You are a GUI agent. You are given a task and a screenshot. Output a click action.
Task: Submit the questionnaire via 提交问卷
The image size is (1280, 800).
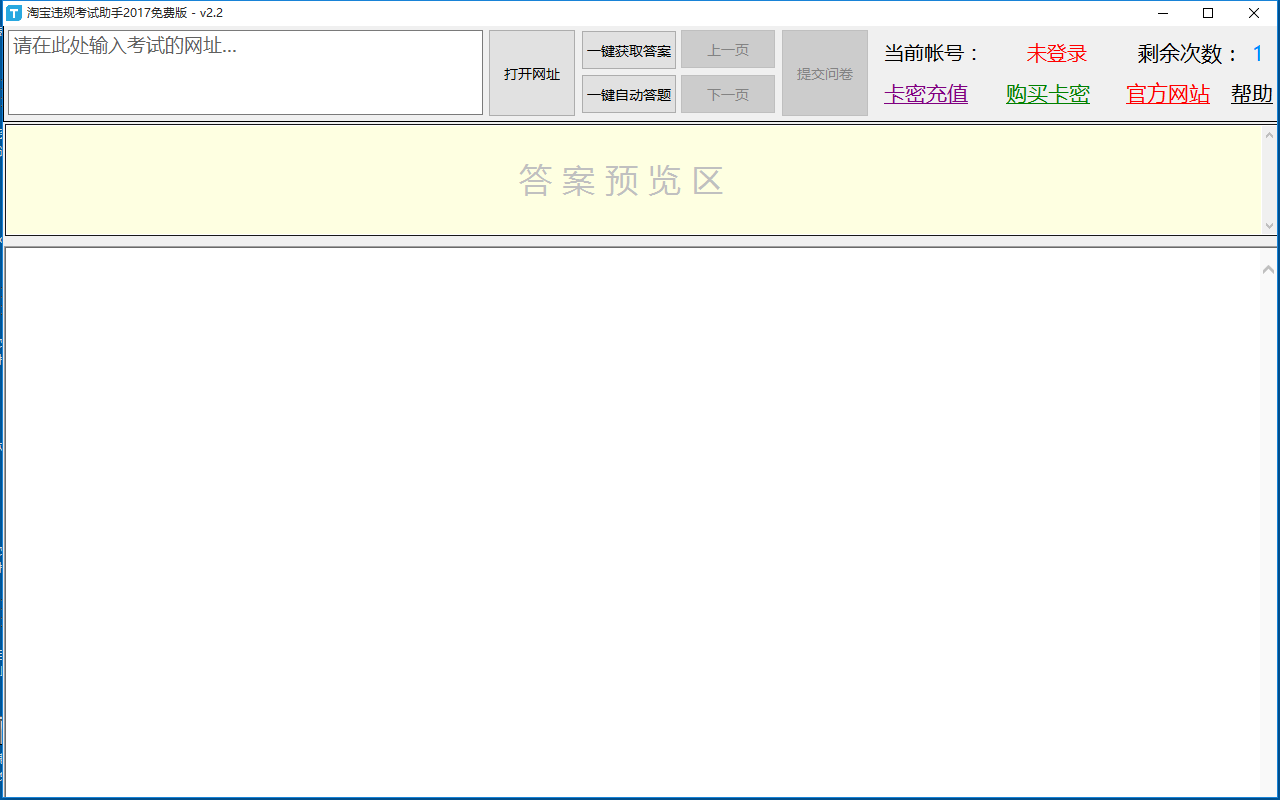coord(825,73)
